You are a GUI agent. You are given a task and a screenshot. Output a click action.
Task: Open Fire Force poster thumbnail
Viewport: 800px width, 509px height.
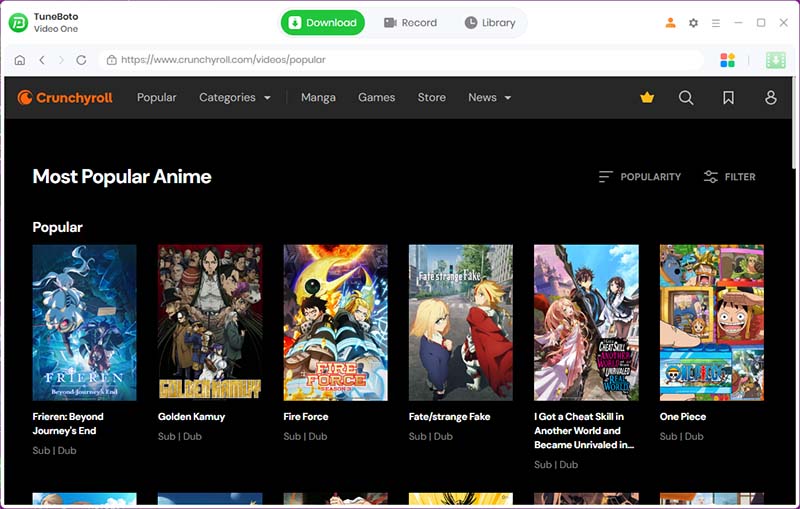click(336, 322)
